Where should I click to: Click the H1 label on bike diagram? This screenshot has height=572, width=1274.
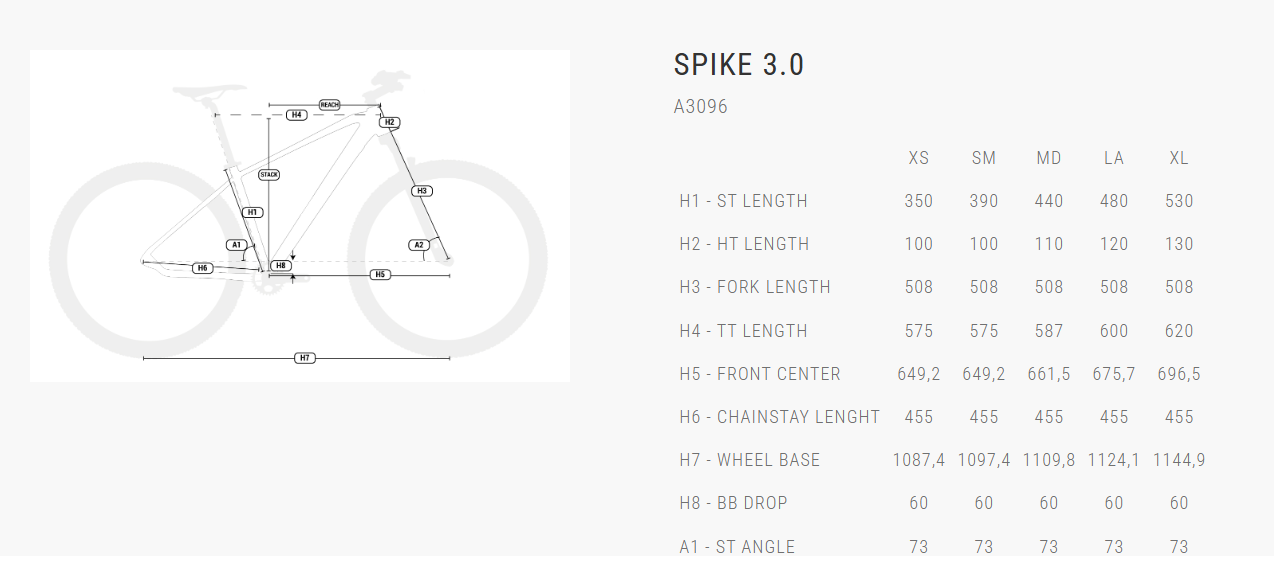coord(253,212)
